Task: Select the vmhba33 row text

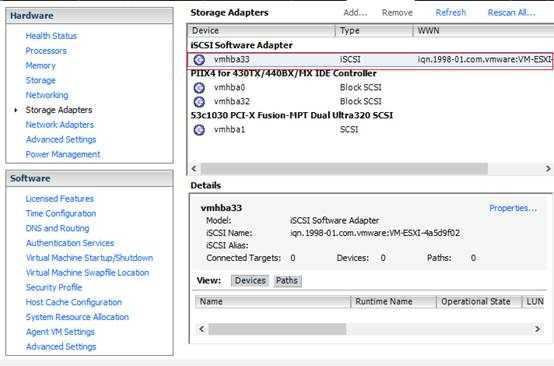Action: coord(232,59)
